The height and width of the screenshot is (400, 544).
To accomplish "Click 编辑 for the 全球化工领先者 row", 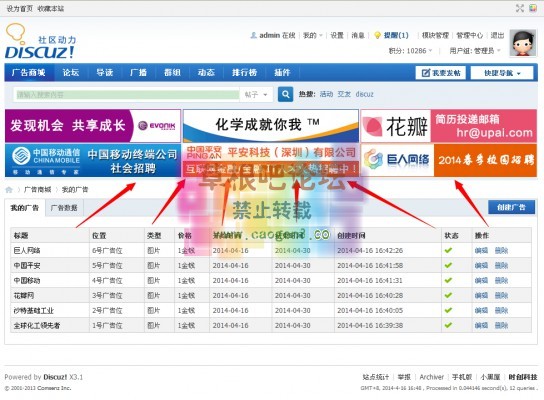I will [481, 325].
